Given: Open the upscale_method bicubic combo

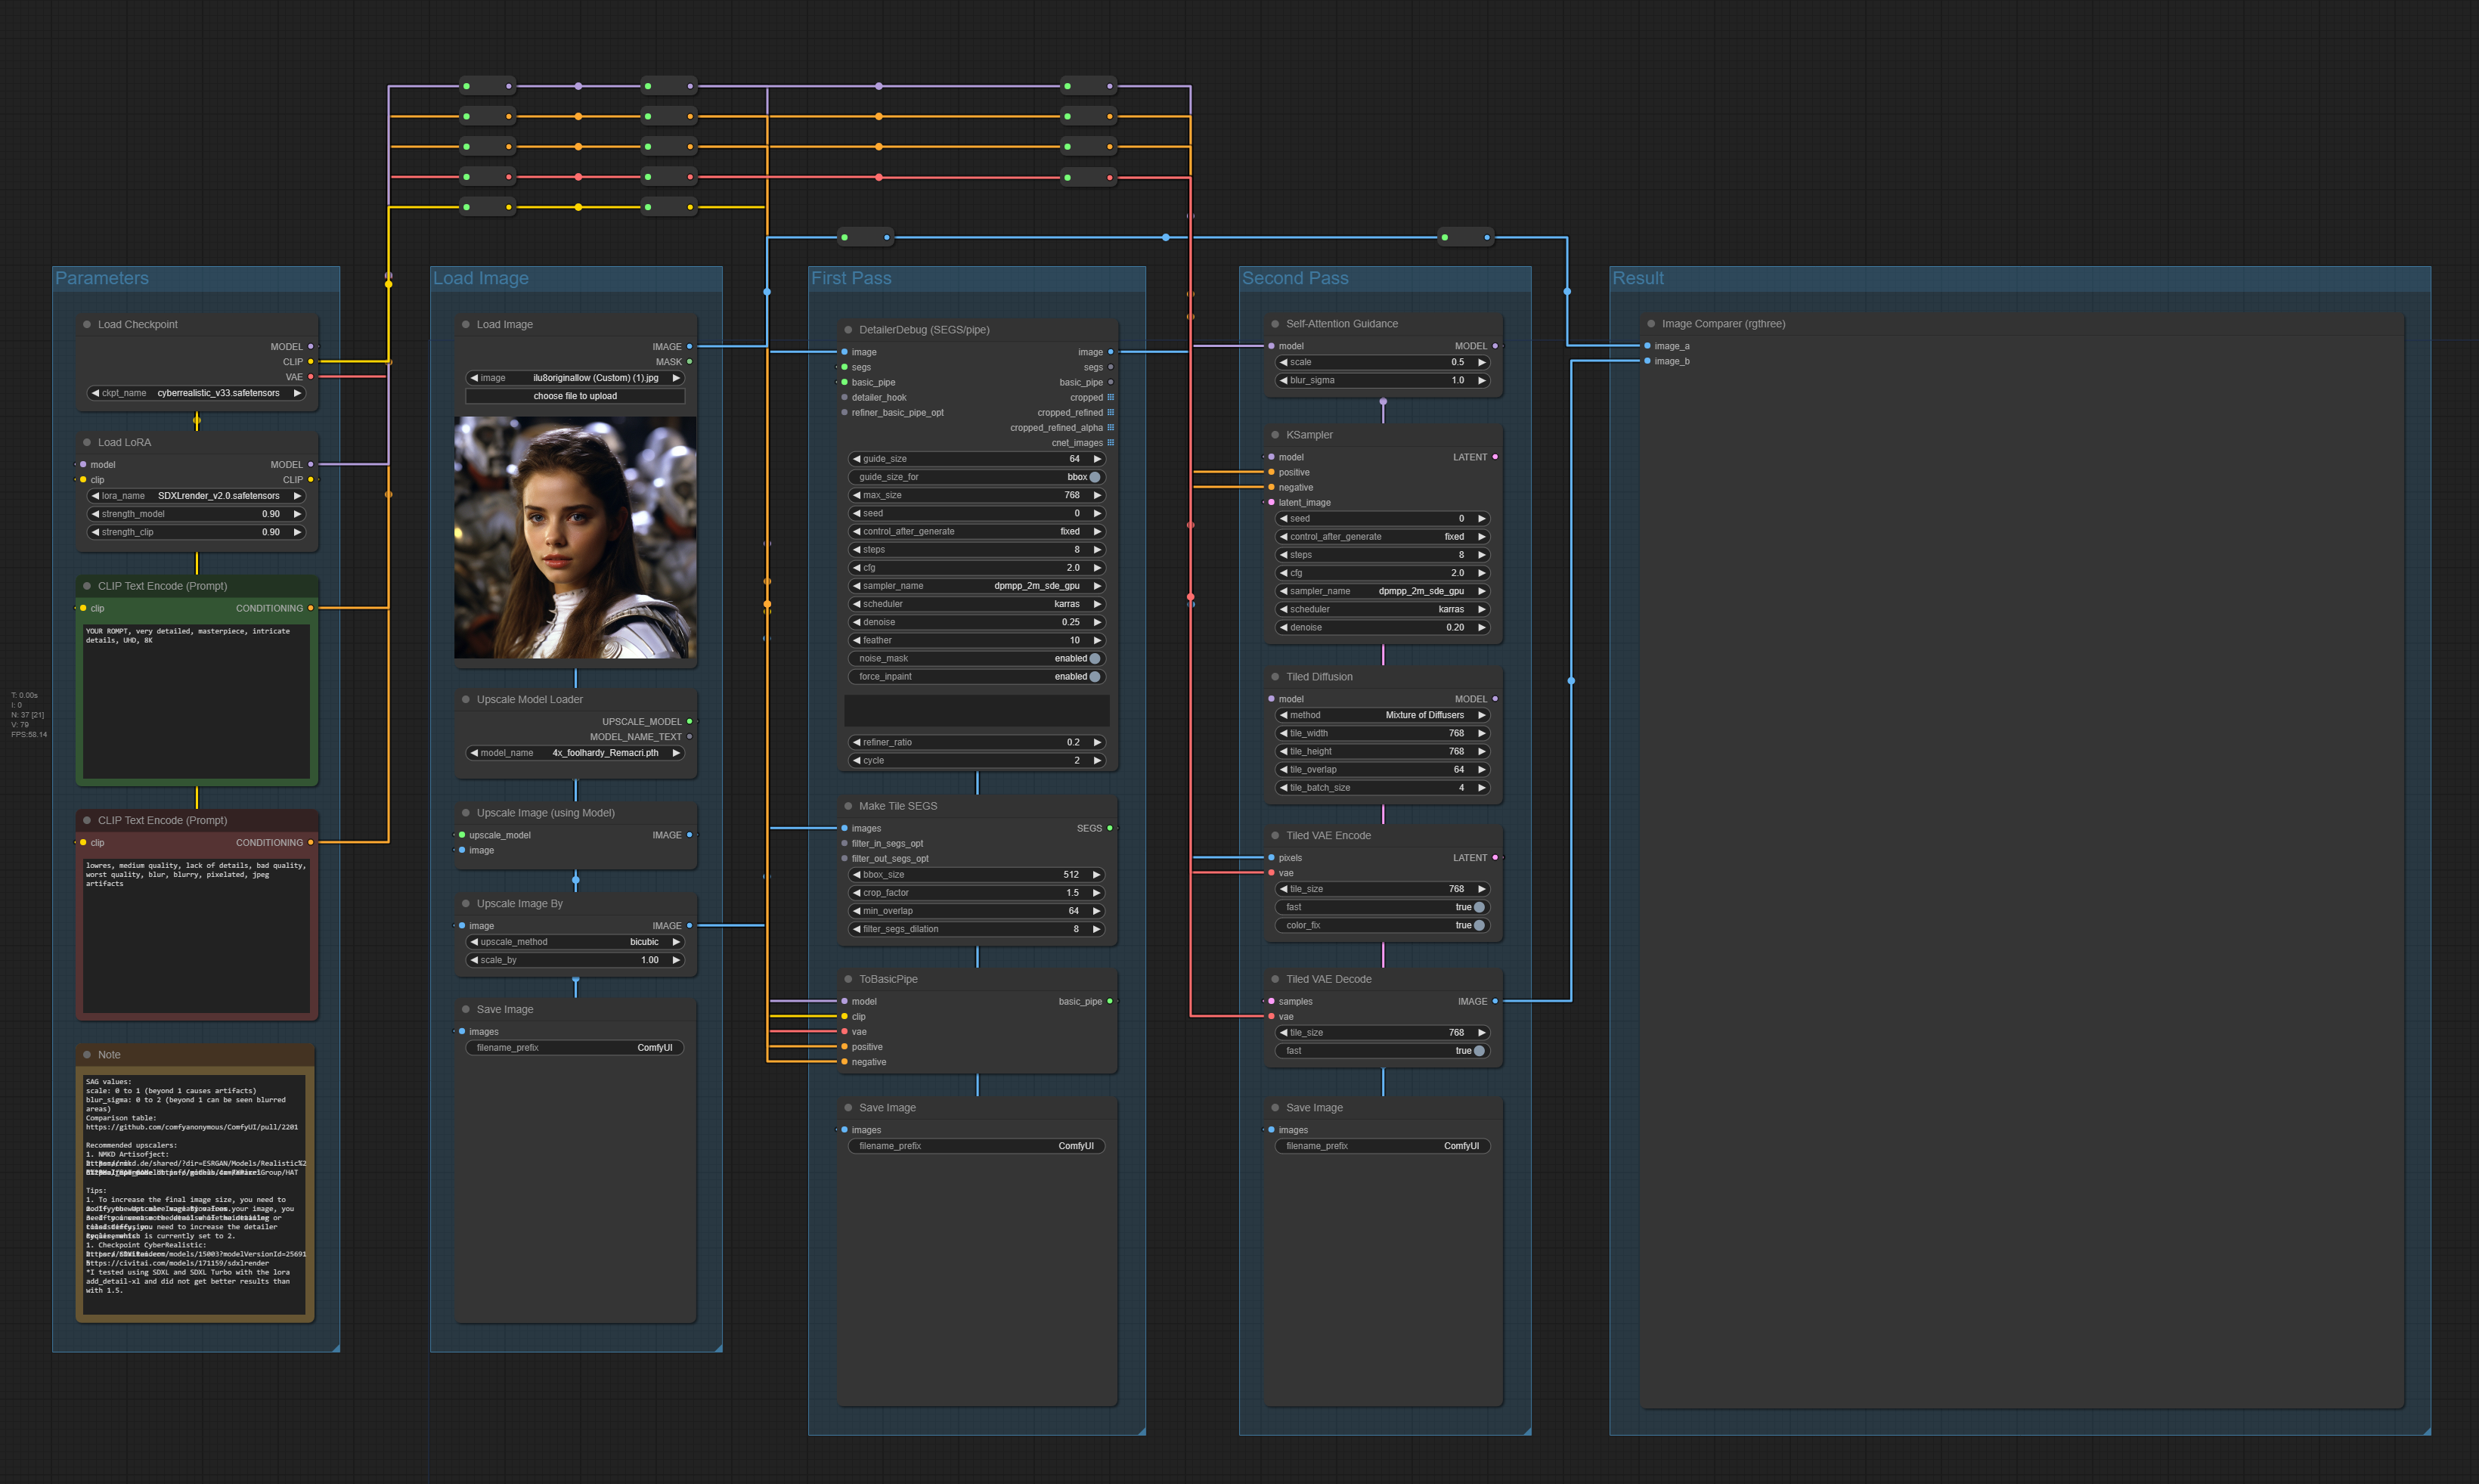Looking at the screenshot, I should (x=575, y=942).
